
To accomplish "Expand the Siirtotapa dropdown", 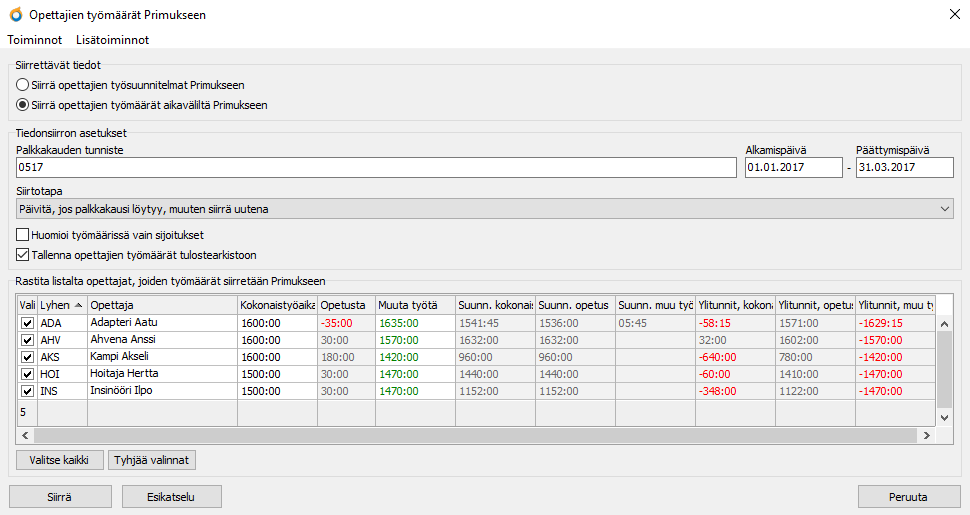I will 485,209.
